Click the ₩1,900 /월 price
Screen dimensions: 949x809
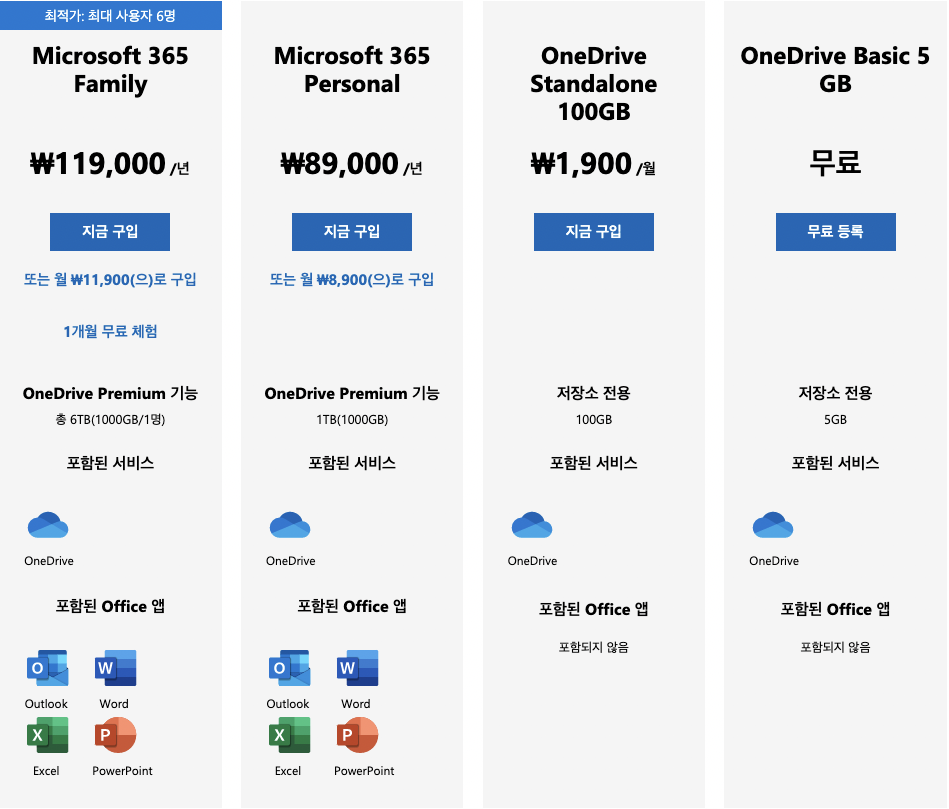tap(594, 164)
